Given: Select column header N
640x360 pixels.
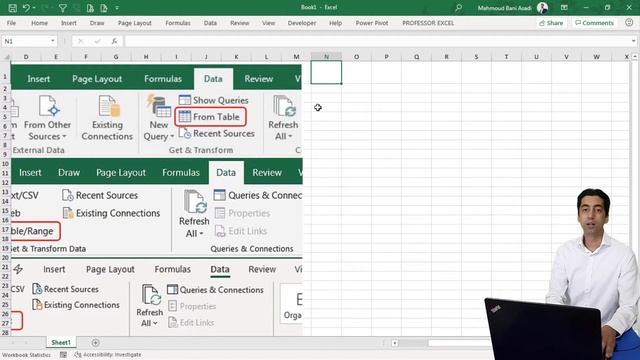Looking at the screenshot, I should (x=326, y=57).
